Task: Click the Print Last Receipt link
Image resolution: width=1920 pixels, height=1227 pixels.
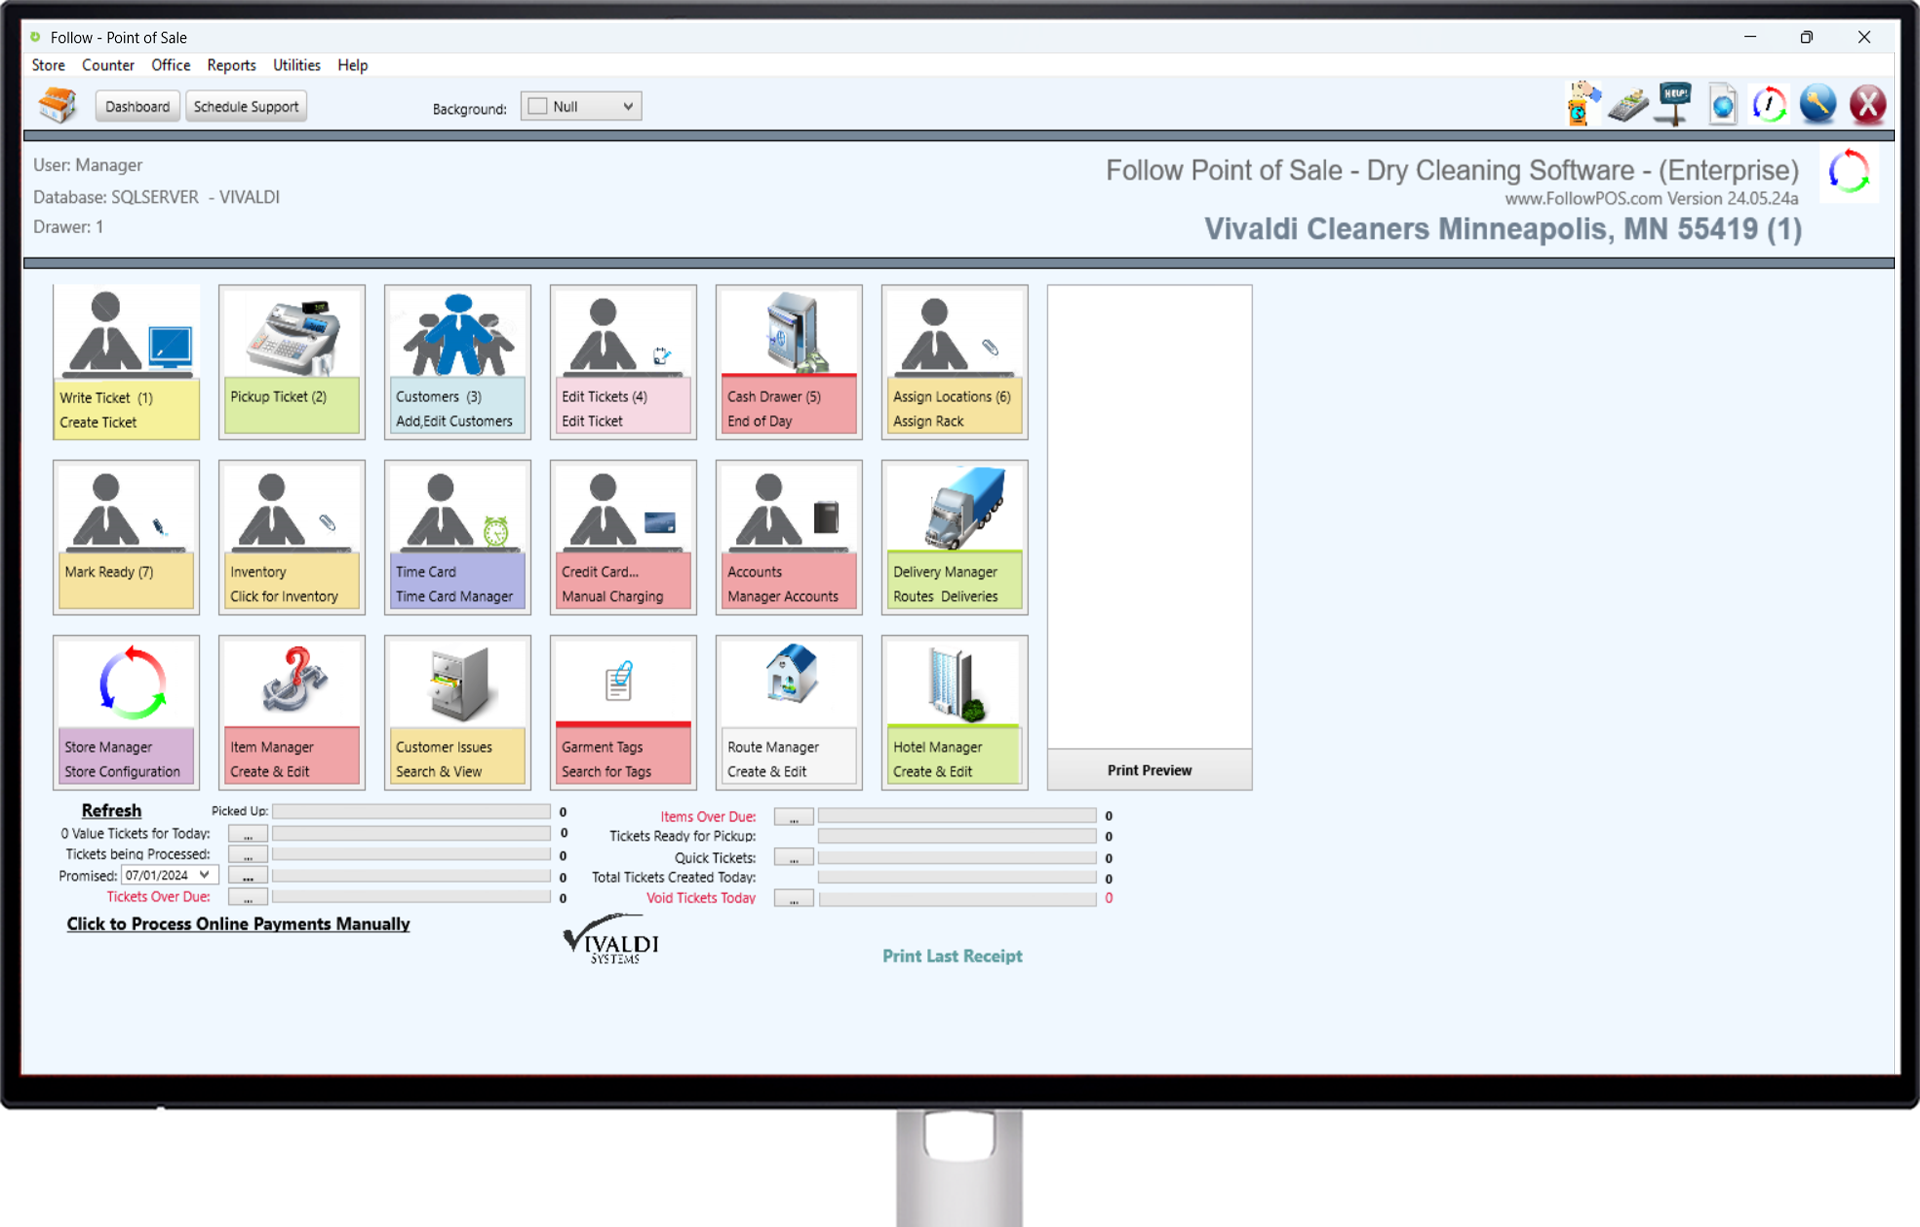Action: coord(952,956)
